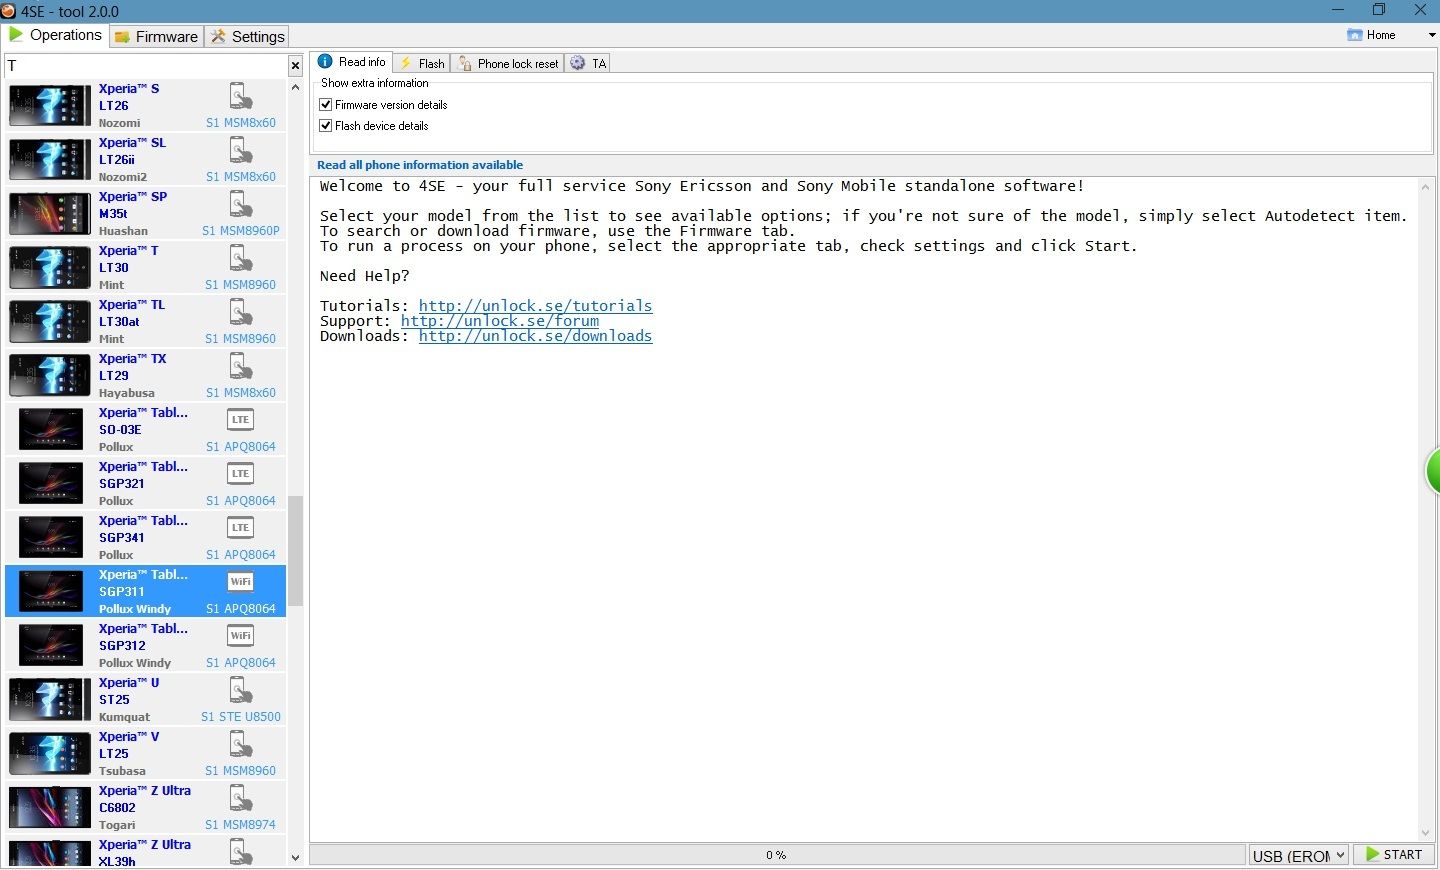Select Xperia SL LT26ii thumbnail
1440x870 pixels.
(49, 160)
